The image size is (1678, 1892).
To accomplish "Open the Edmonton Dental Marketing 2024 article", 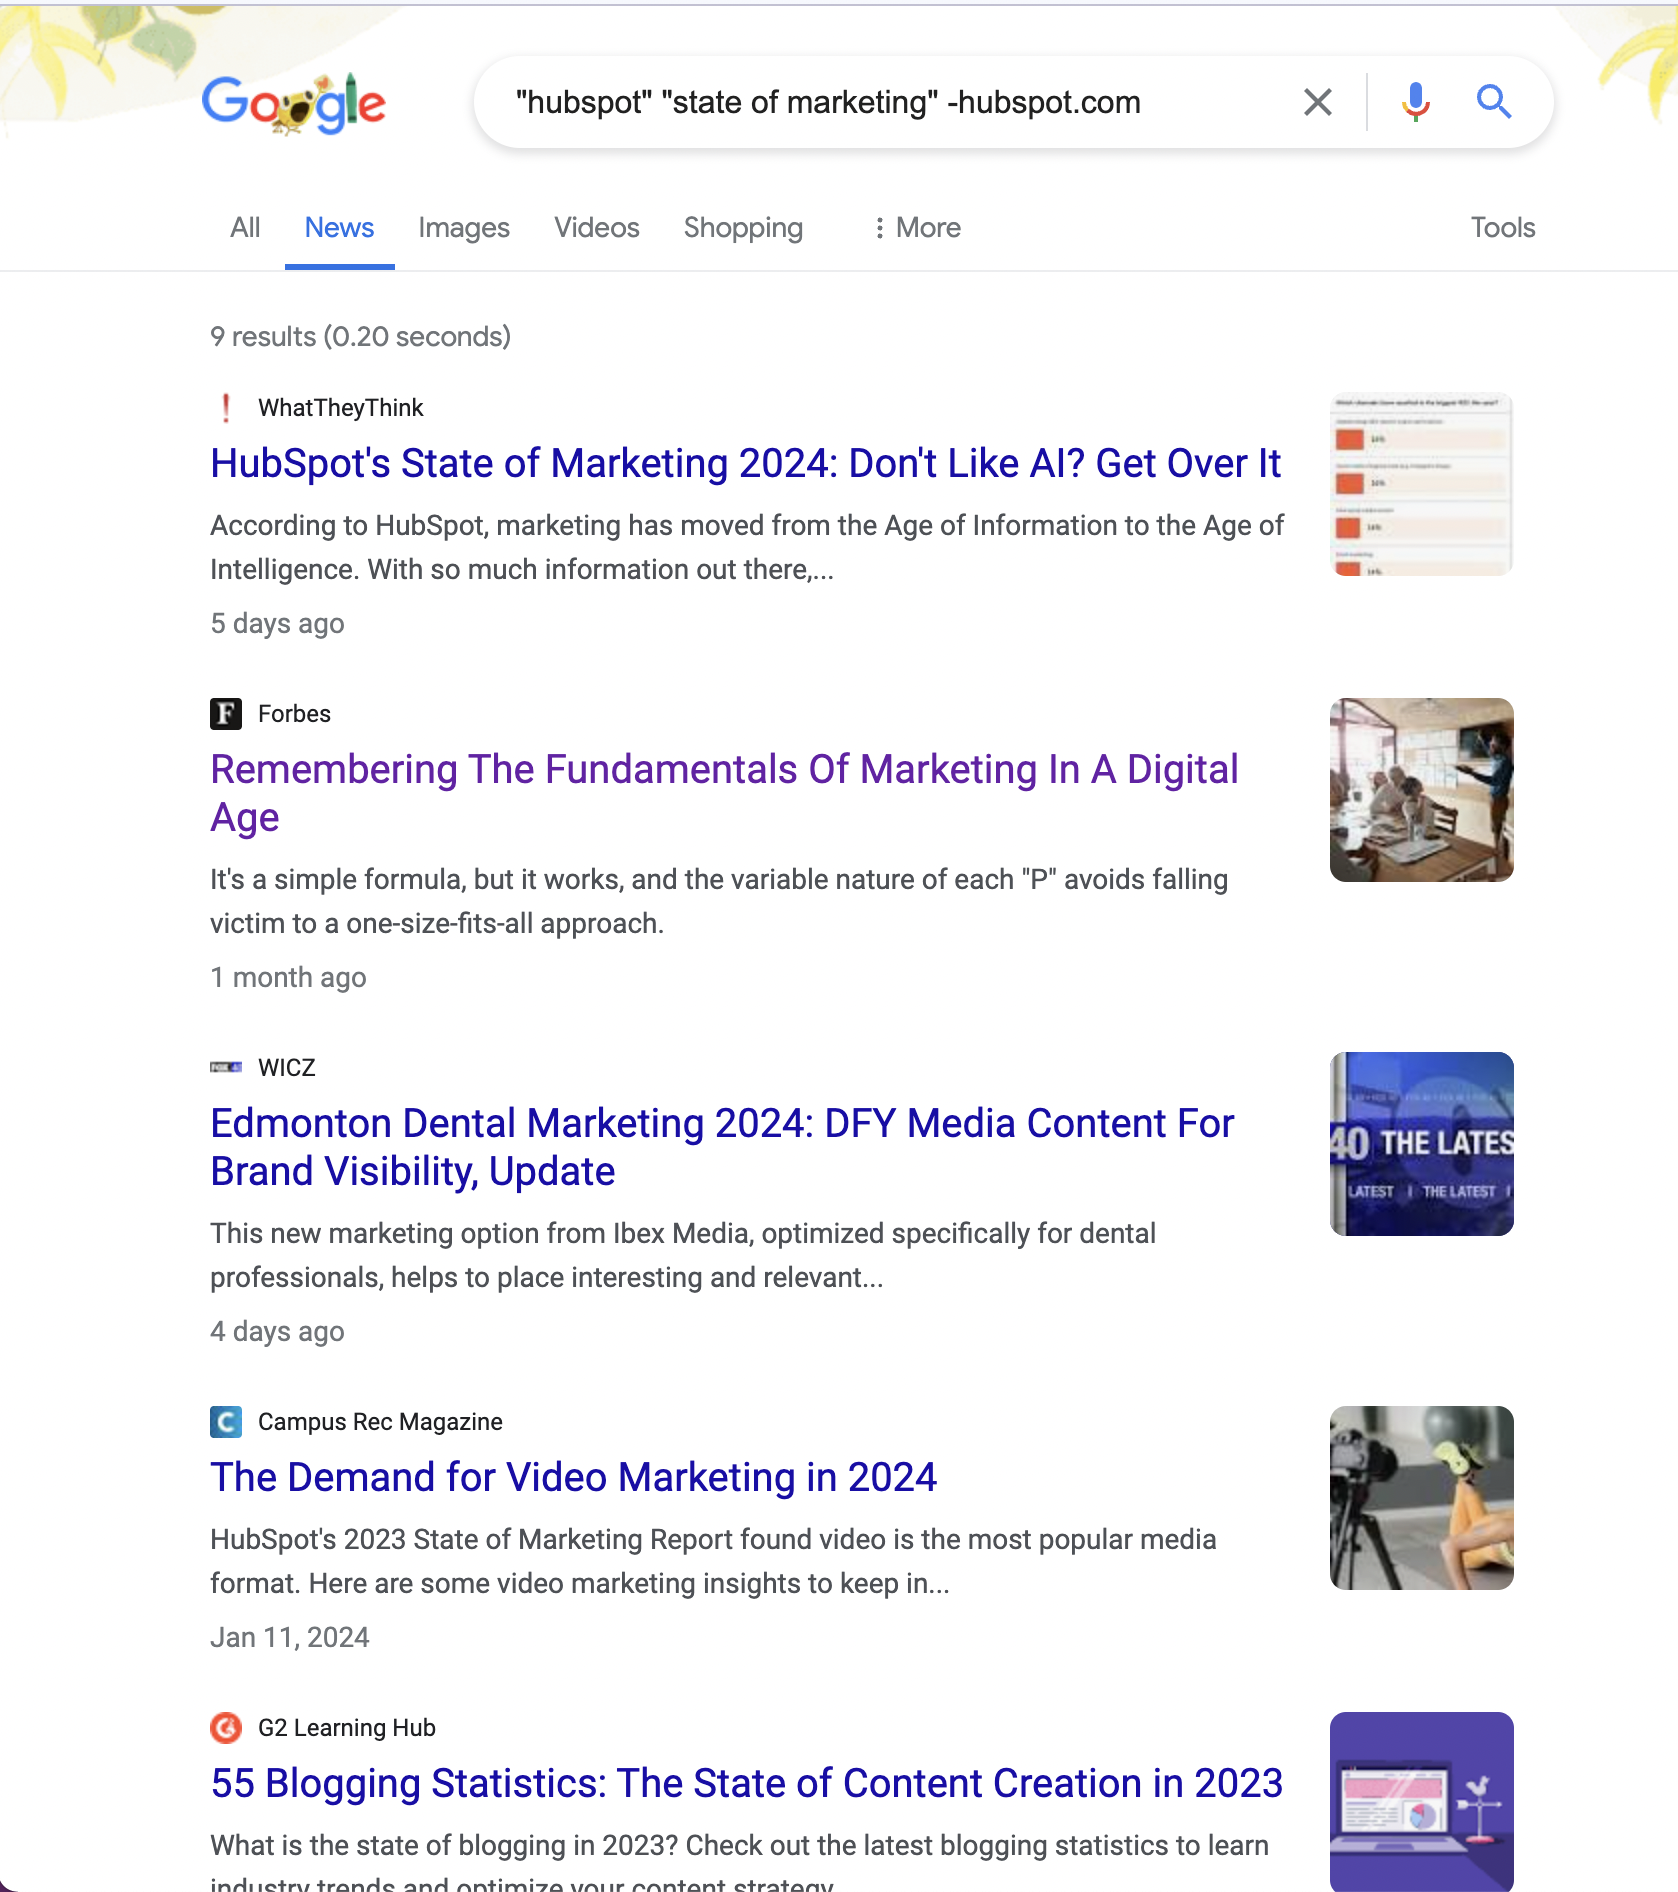I will pos(722,1147).
